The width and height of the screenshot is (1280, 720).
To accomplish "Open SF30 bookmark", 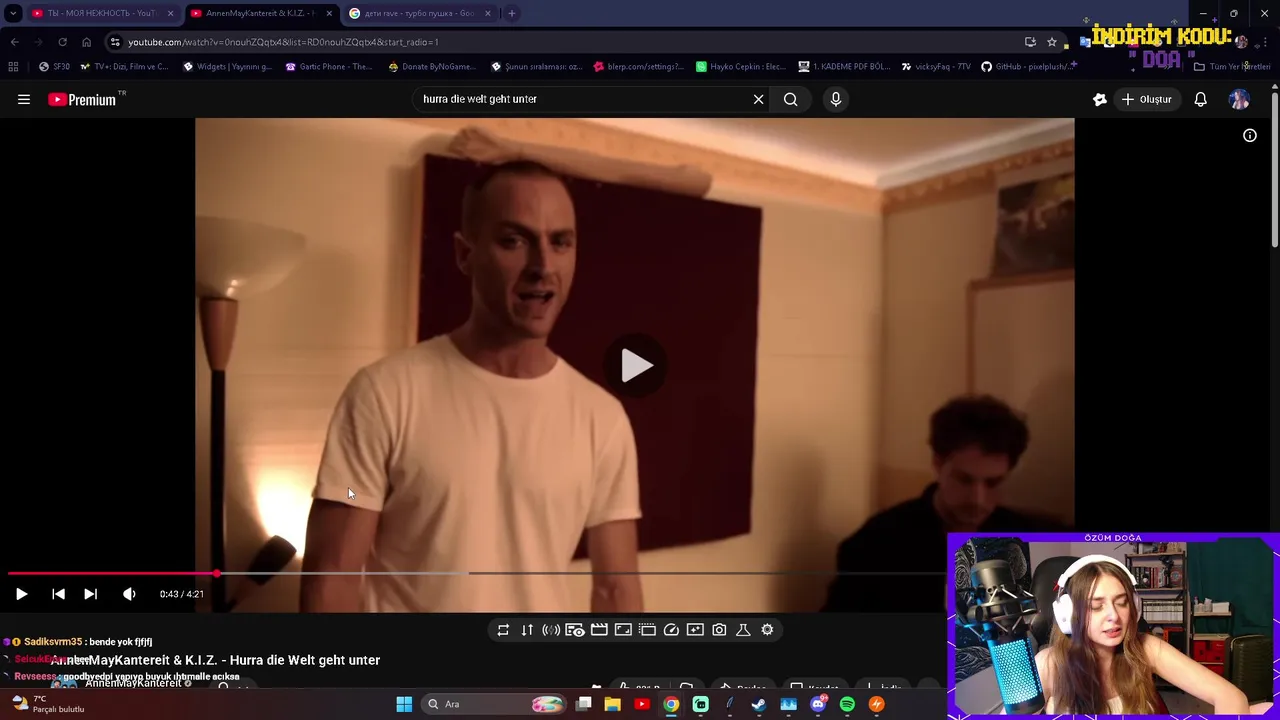I will click(x=54, y=67).
